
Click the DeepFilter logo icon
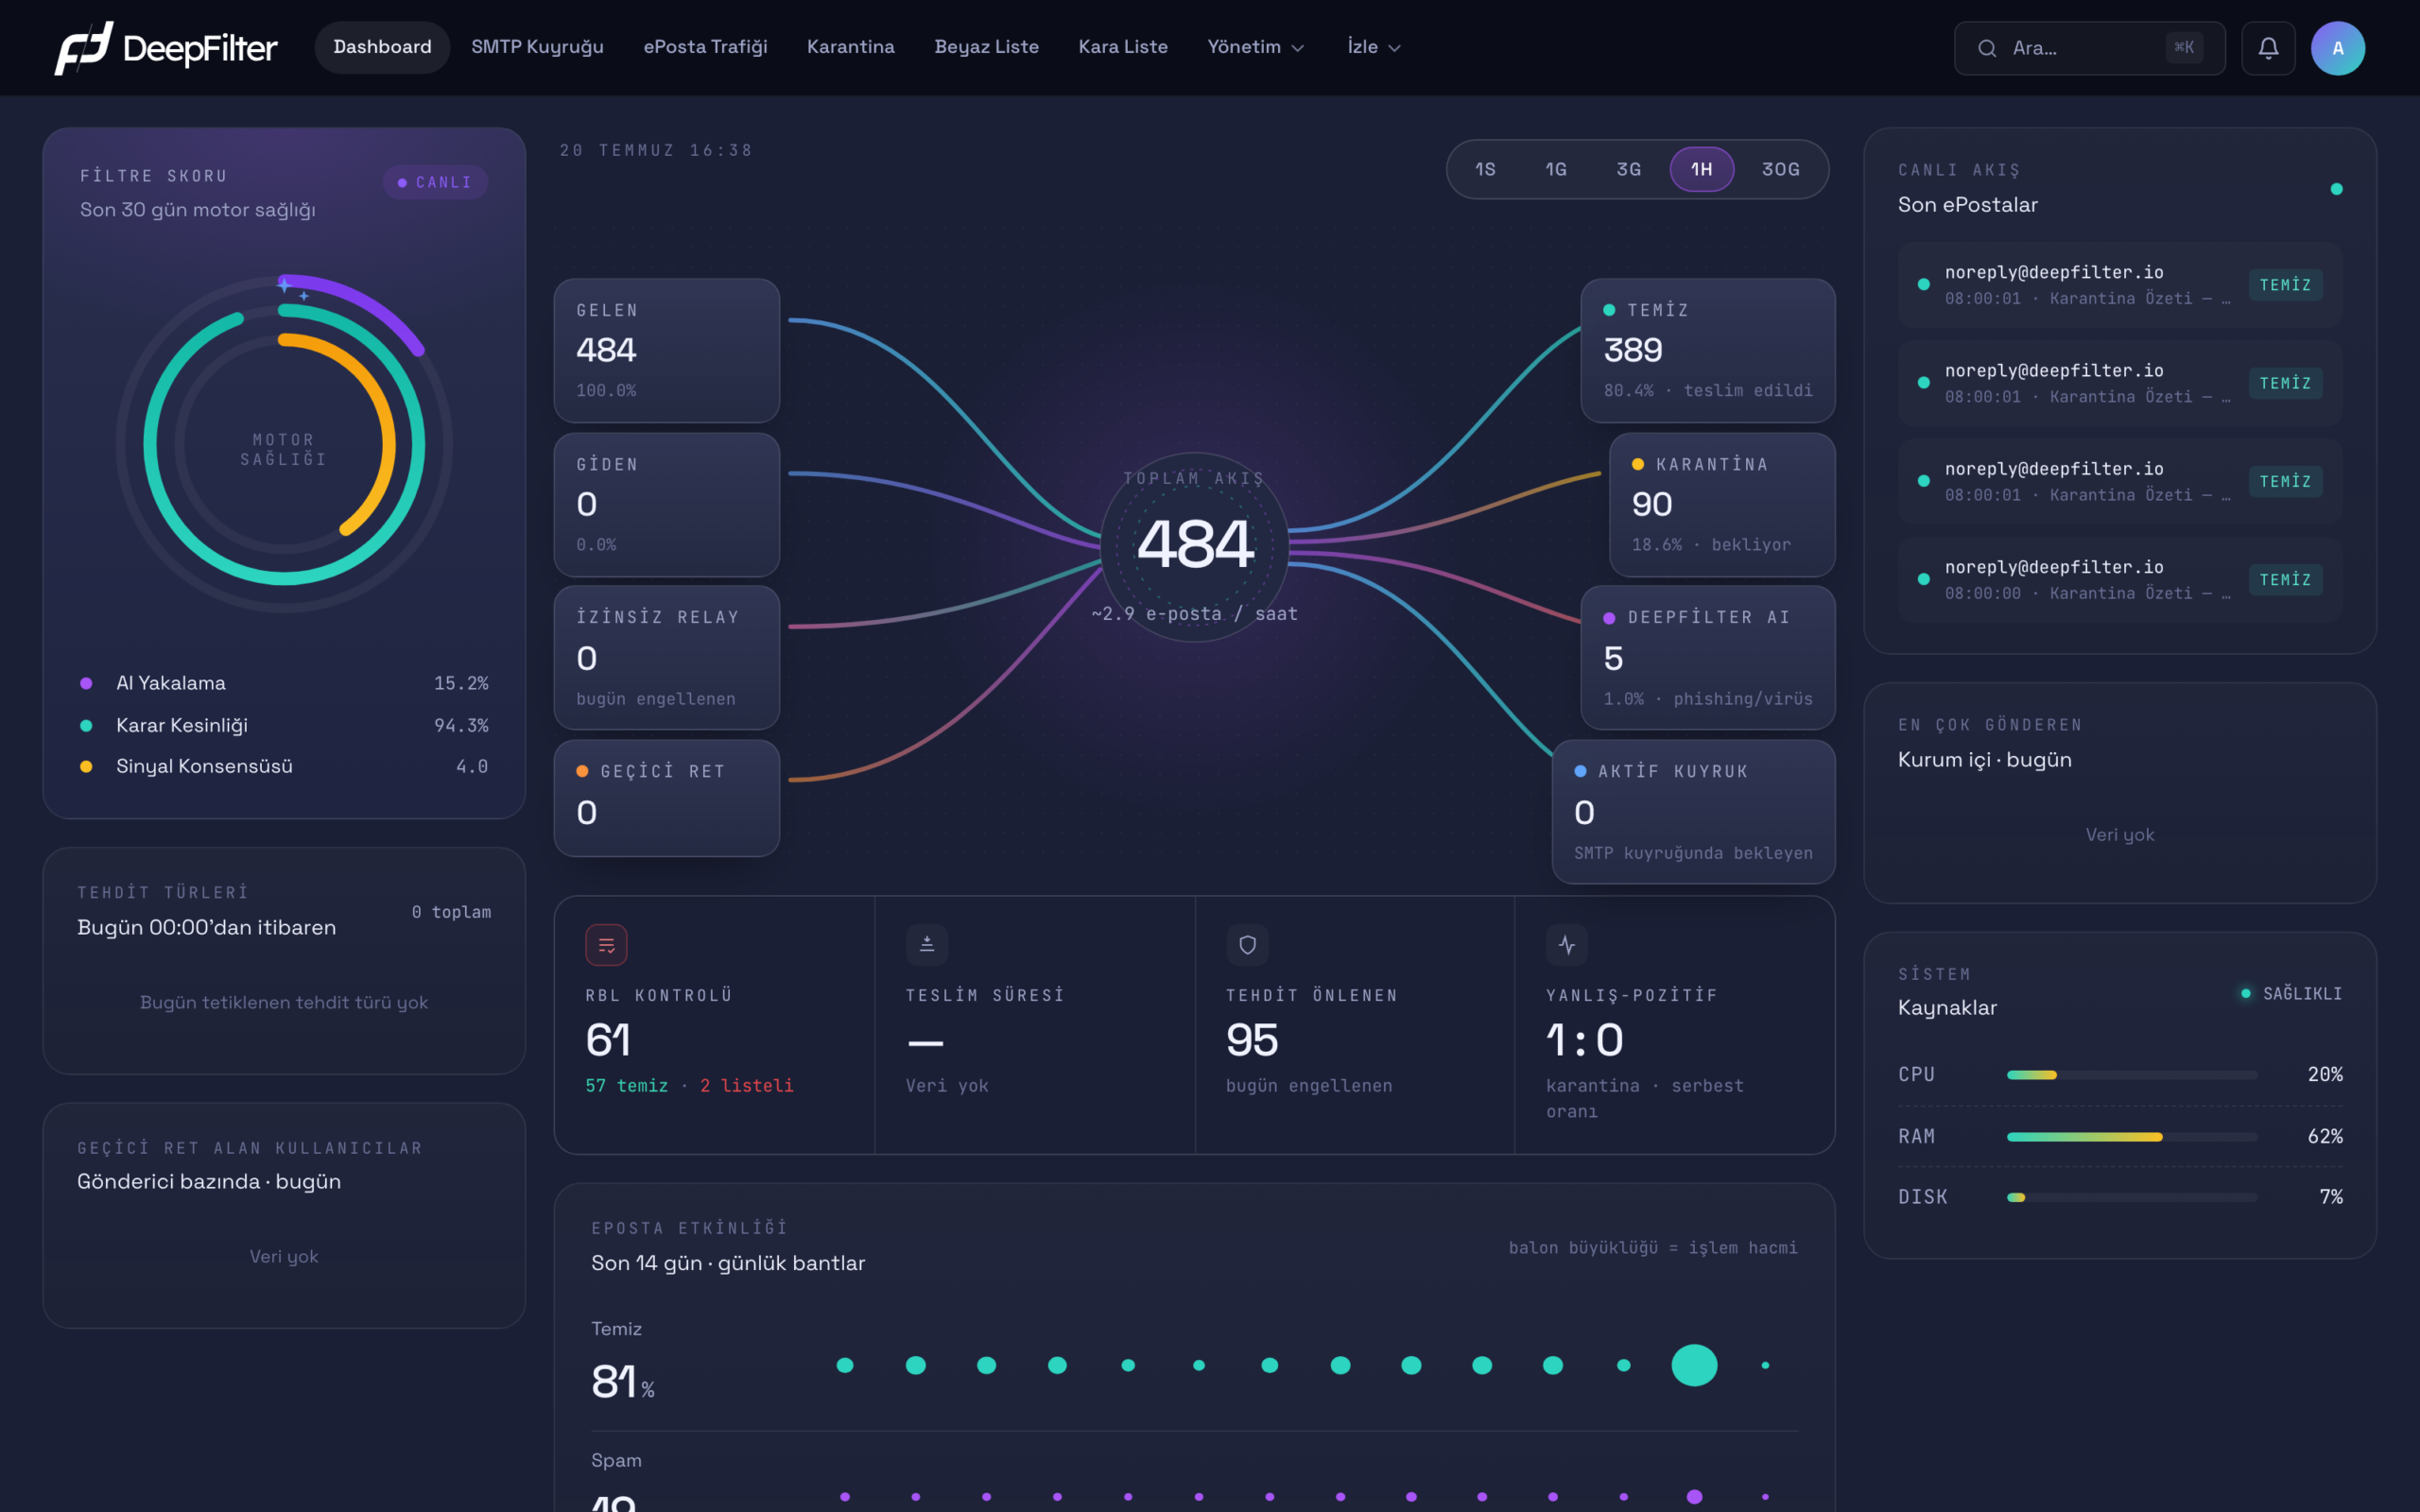point(84,48)
